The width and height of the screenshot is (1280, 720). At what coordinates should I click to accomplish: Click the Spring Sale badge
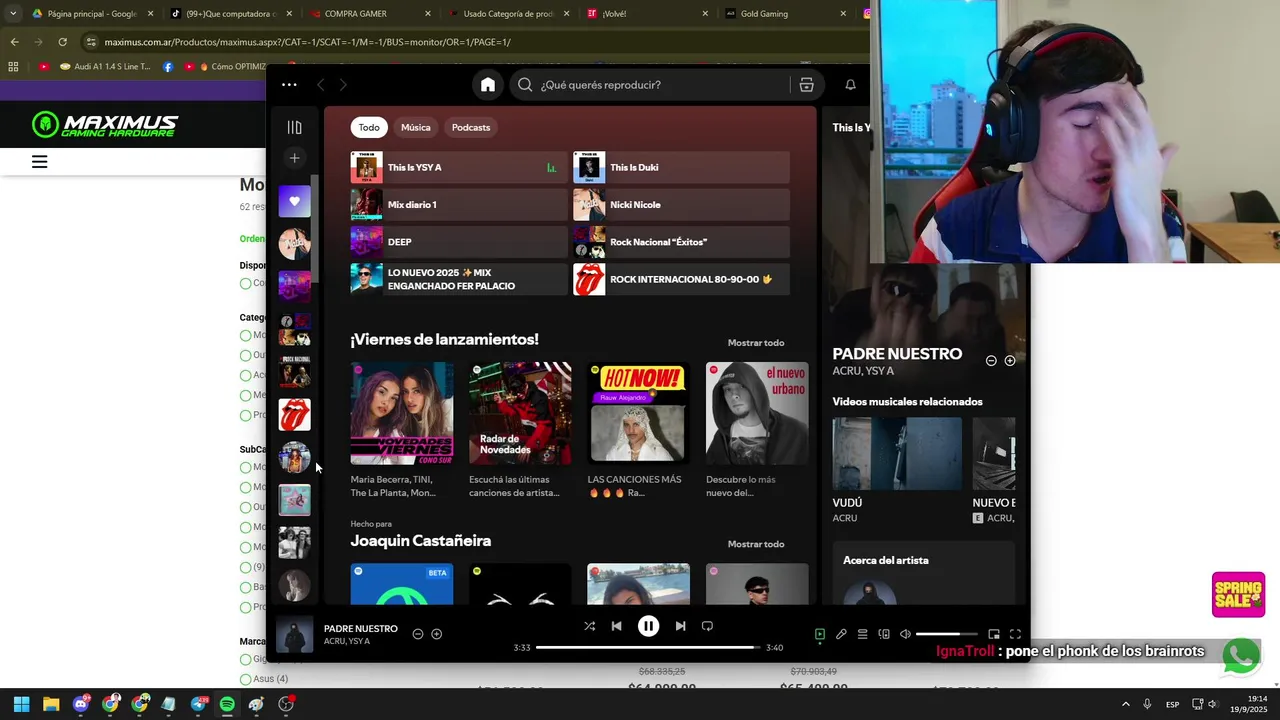(x=1238, y=595)
